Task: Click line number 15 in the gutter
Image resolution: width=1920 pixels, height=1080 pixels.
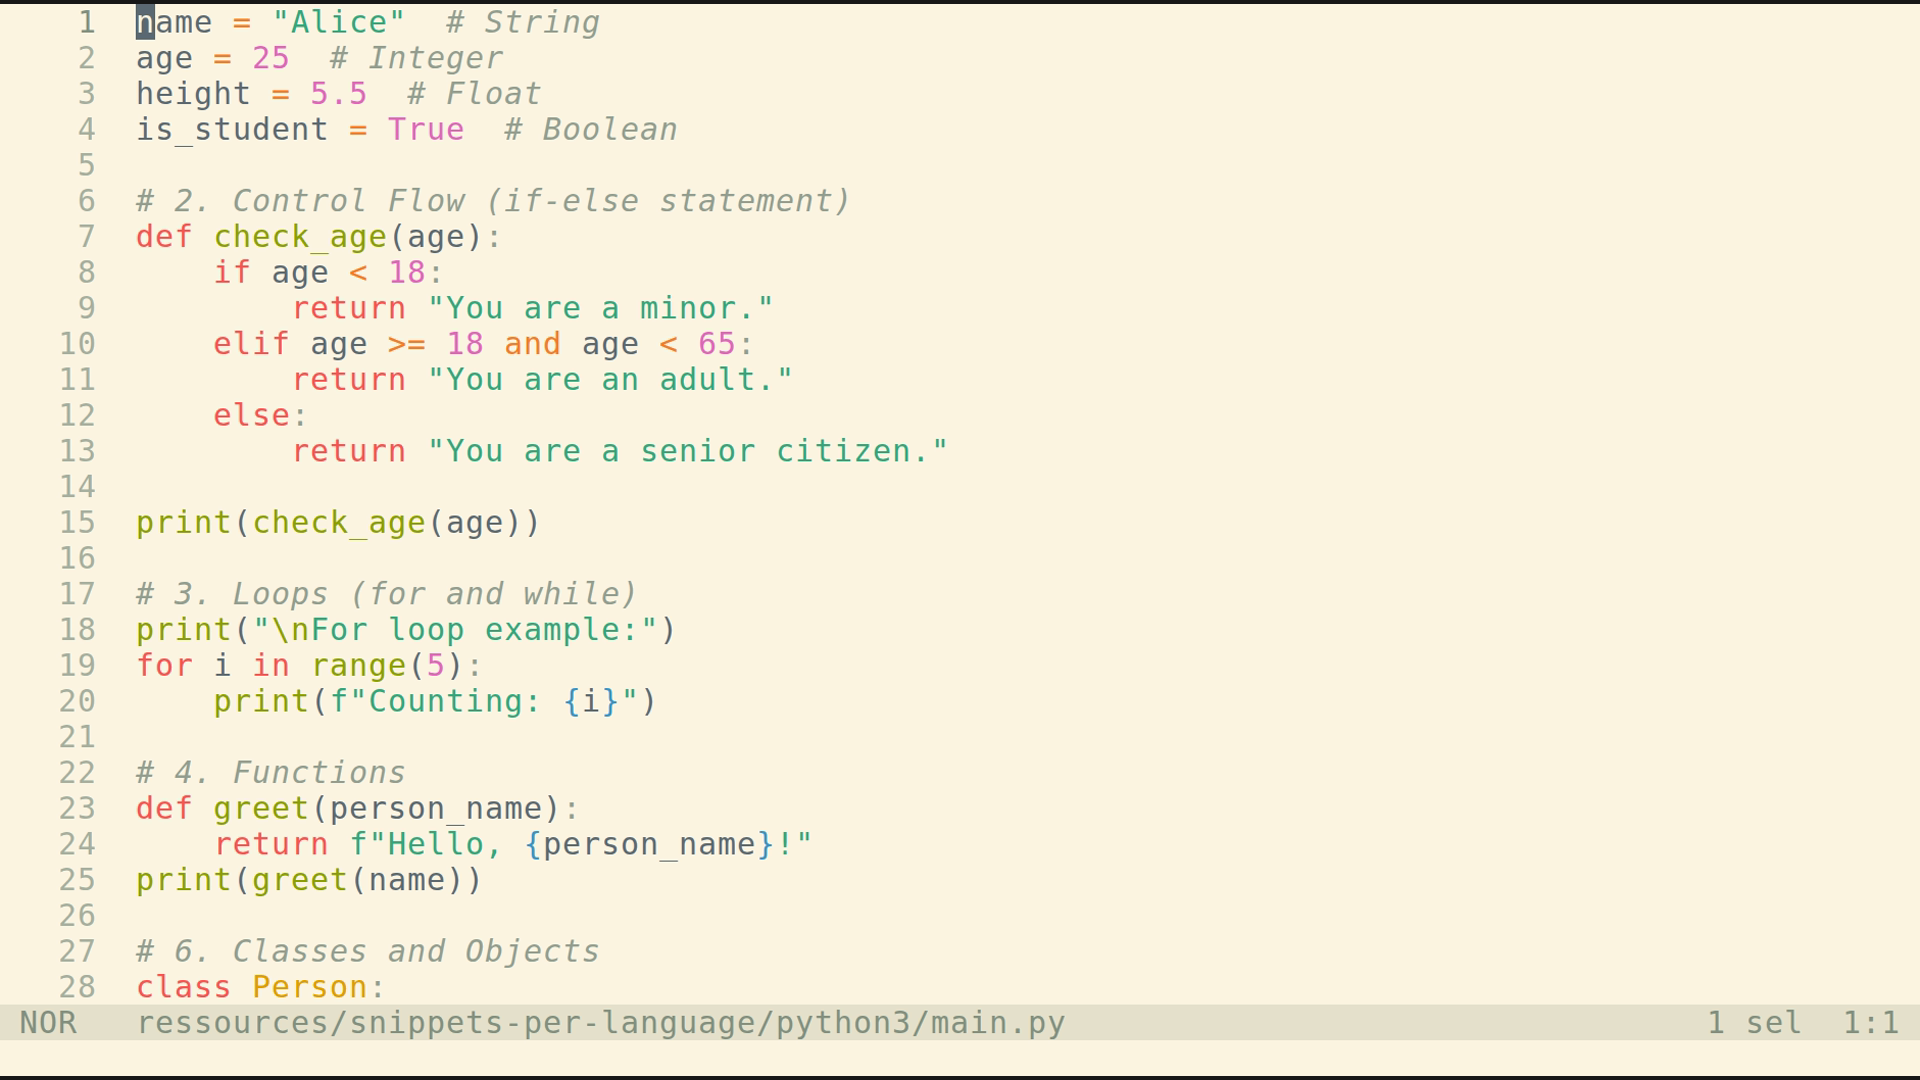Action: pos(76,522)
